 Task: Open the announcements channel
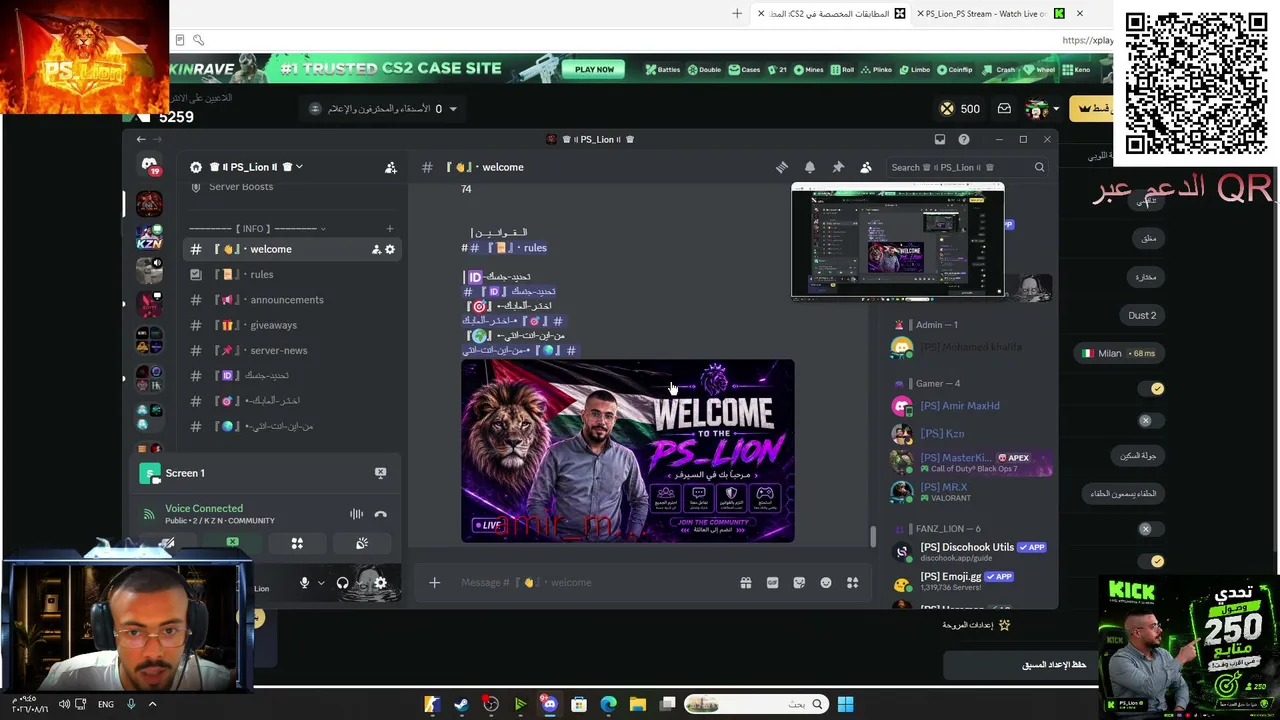coord(292,300)
